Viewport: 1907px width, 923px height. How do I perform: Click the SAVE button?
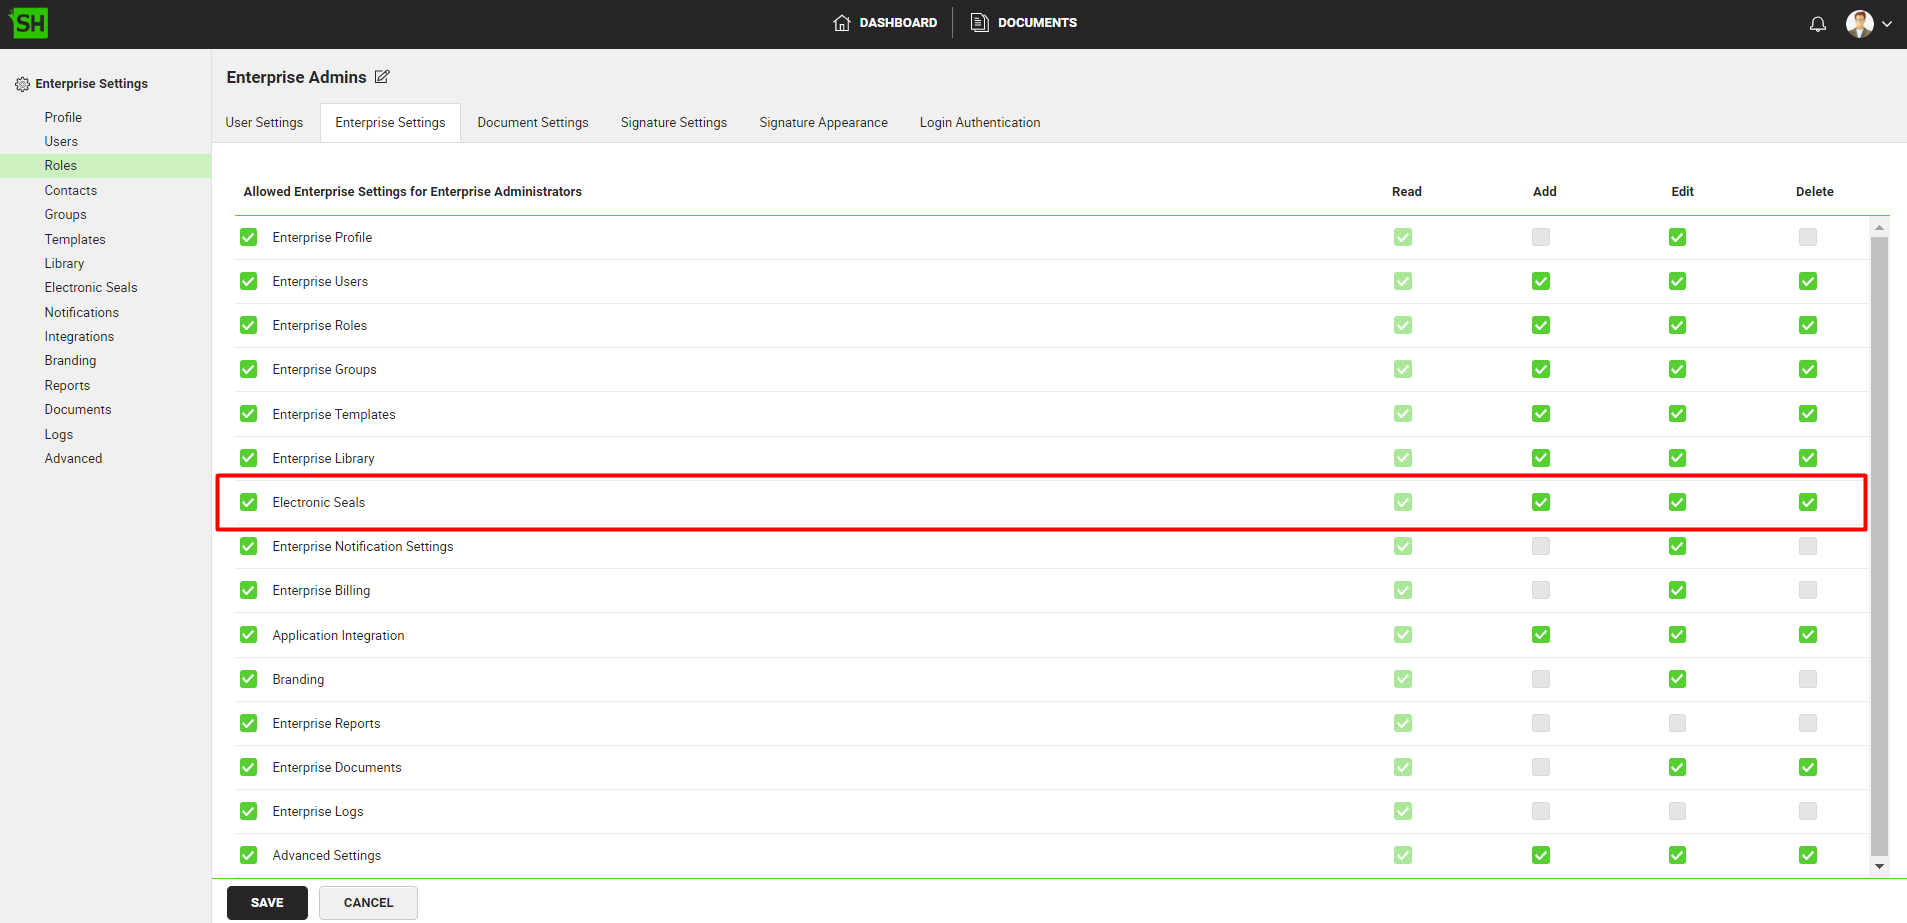(267, 902)
